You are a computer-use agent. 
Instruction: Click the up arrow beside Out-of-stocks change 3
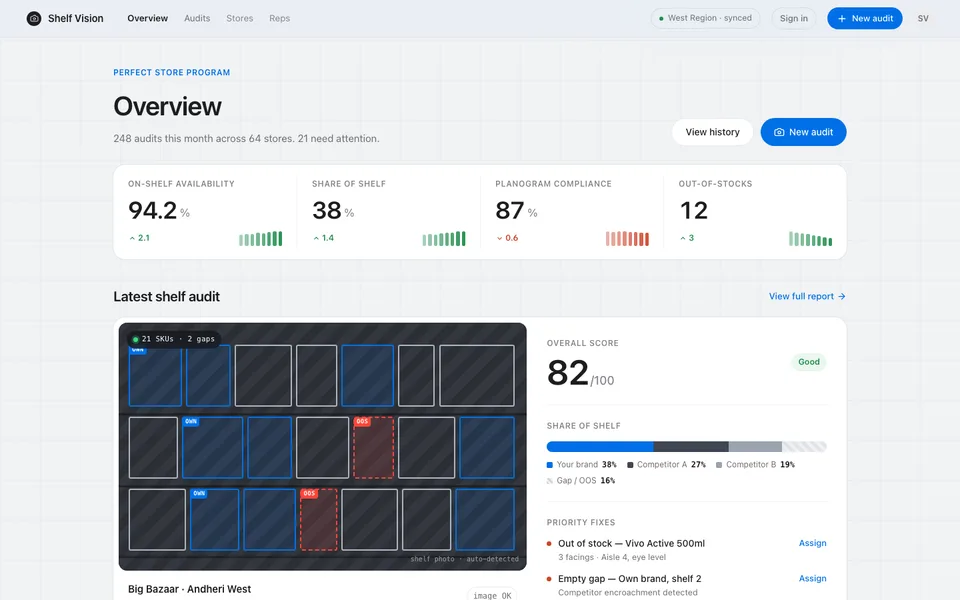coord(683,238)
